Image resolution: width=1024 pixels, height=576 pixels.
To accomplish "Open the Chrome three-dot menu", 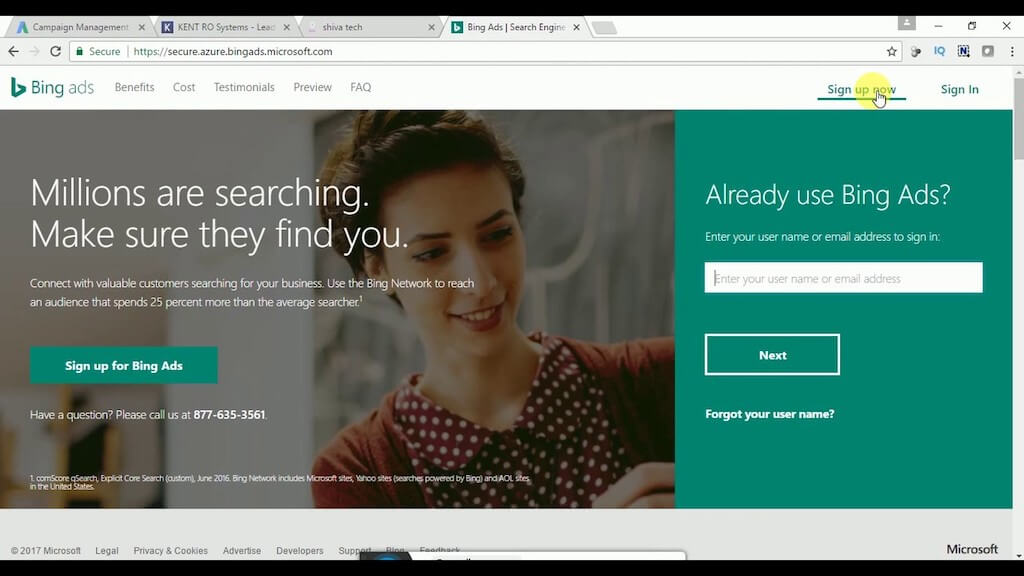I will point(1012,52).
